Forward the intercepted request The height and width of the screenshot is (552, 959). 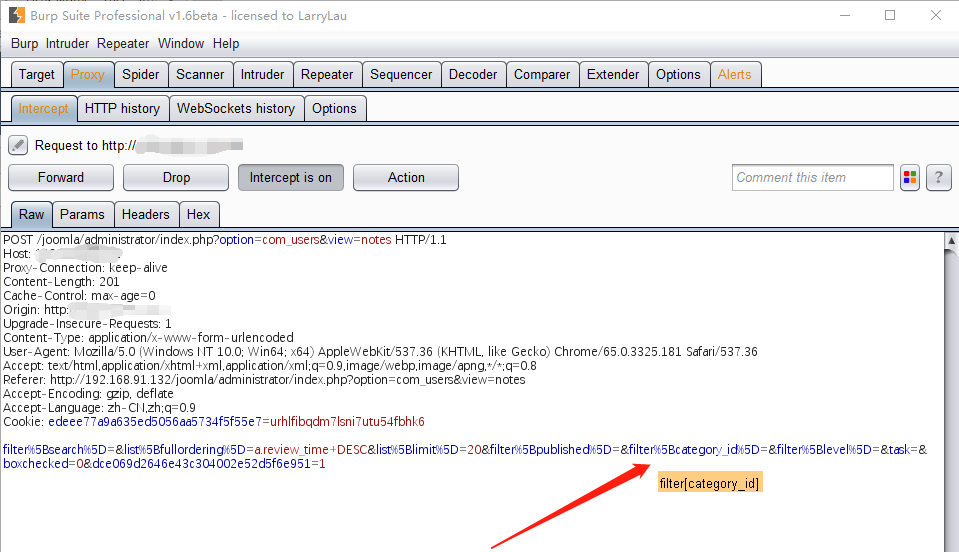(x=61, y=178)
